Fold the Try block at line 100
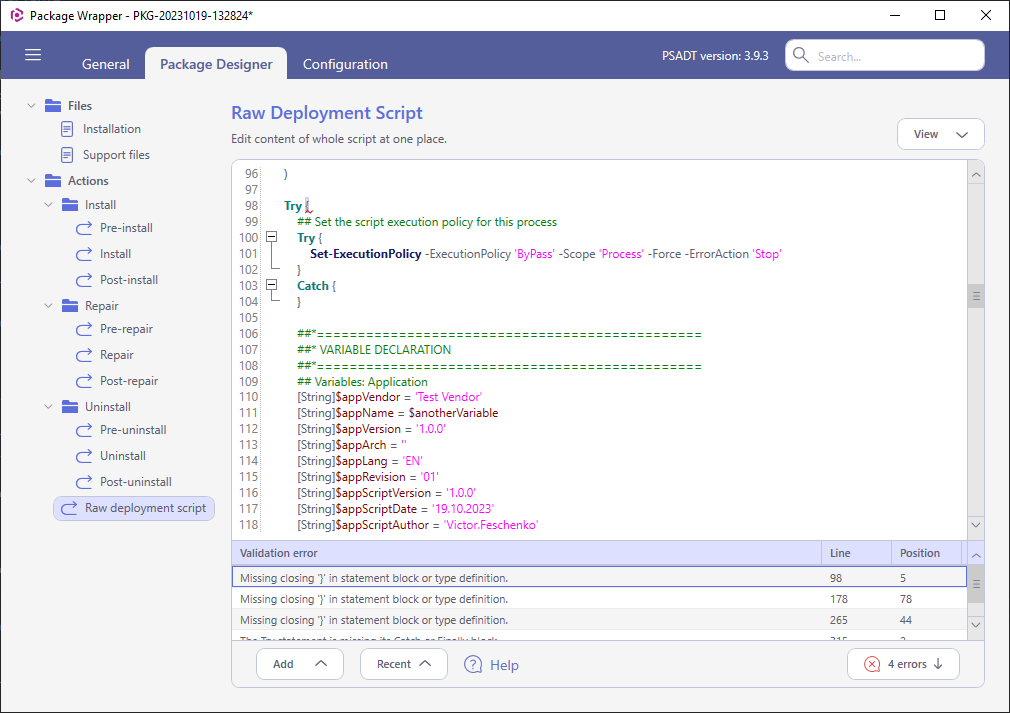Screen dimensions: 1010x713 [x=272, y=237]
